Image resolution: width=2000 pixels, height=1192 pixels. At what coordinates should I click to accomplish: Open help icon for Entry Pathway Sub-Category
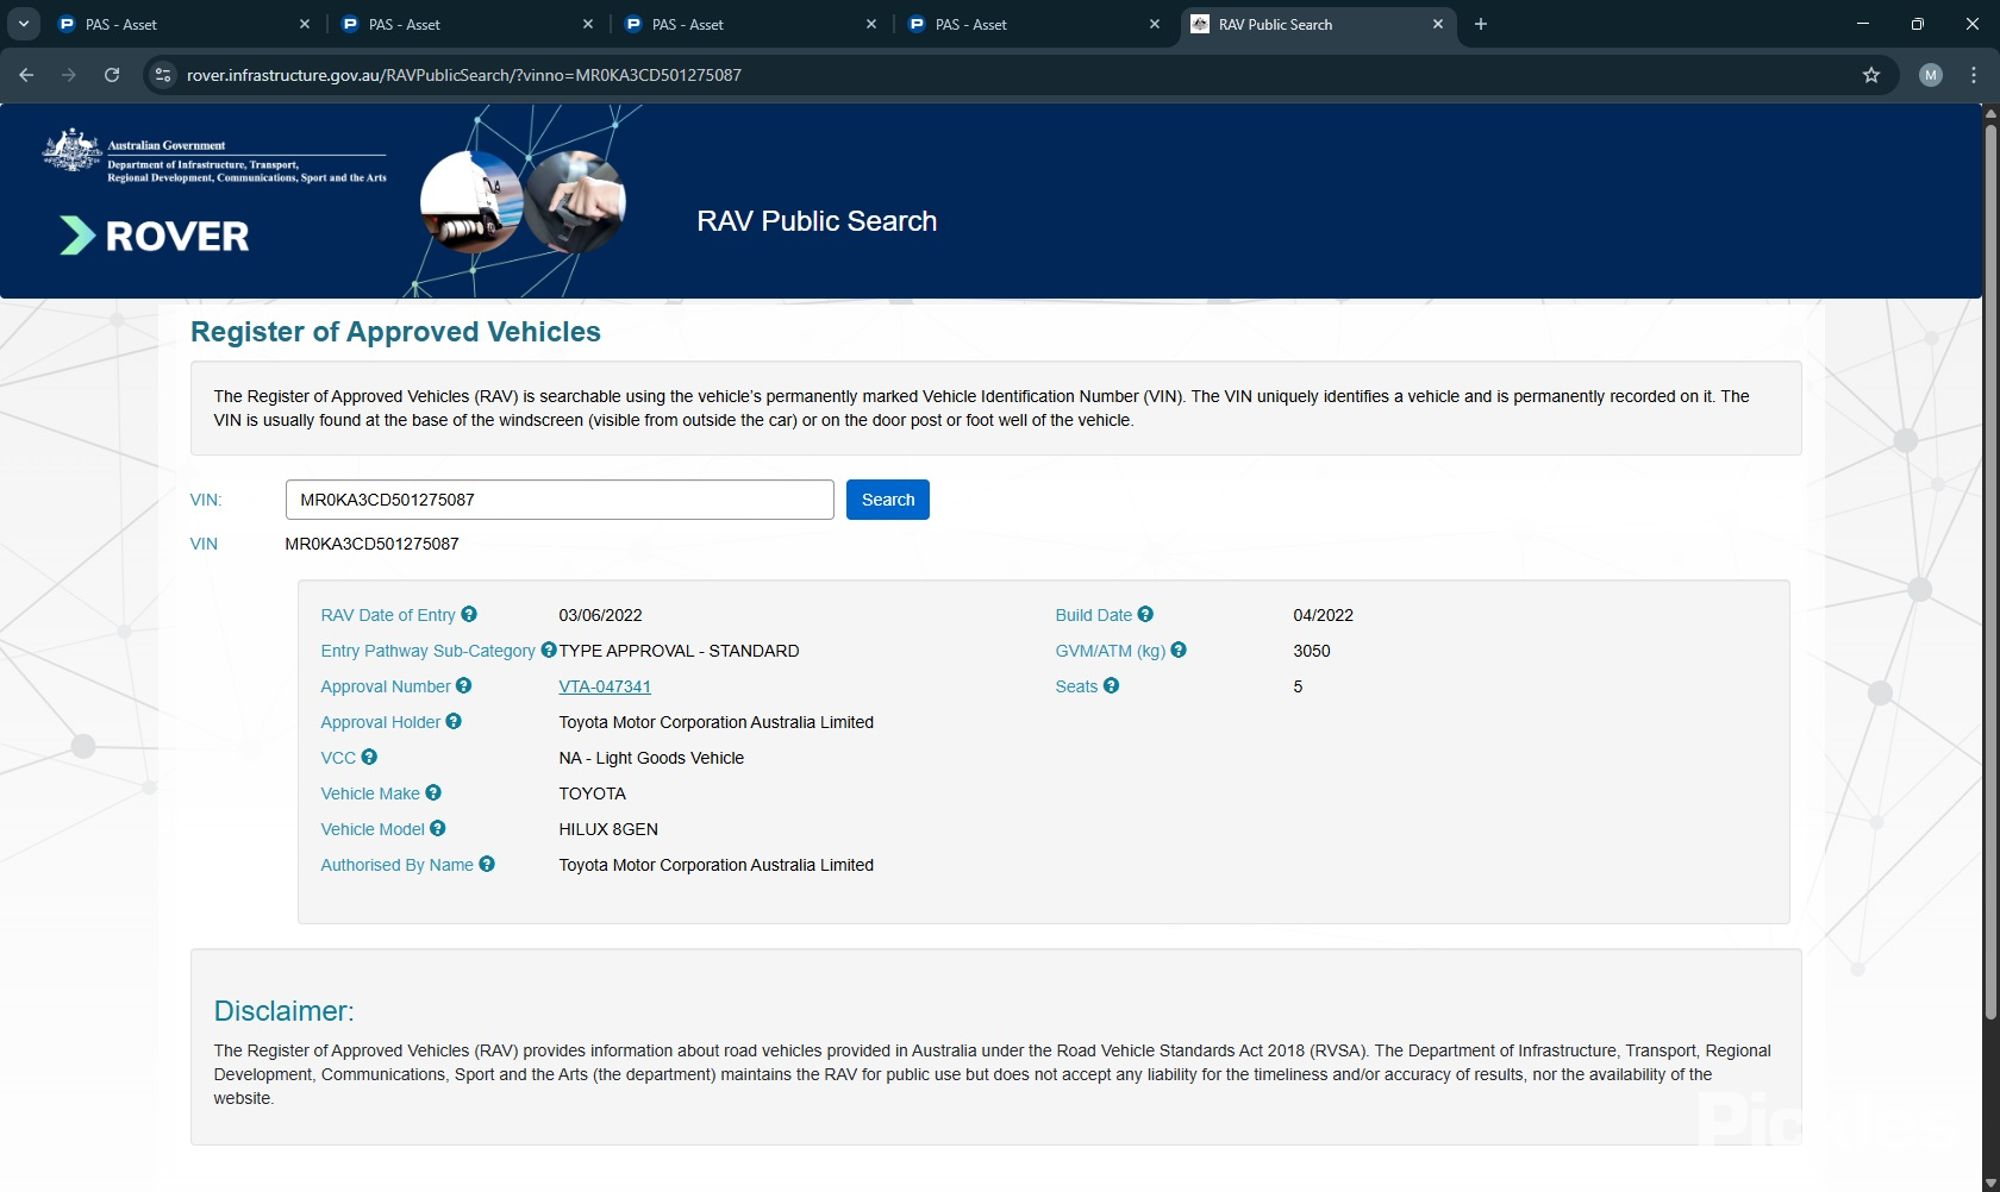[548, 650]
